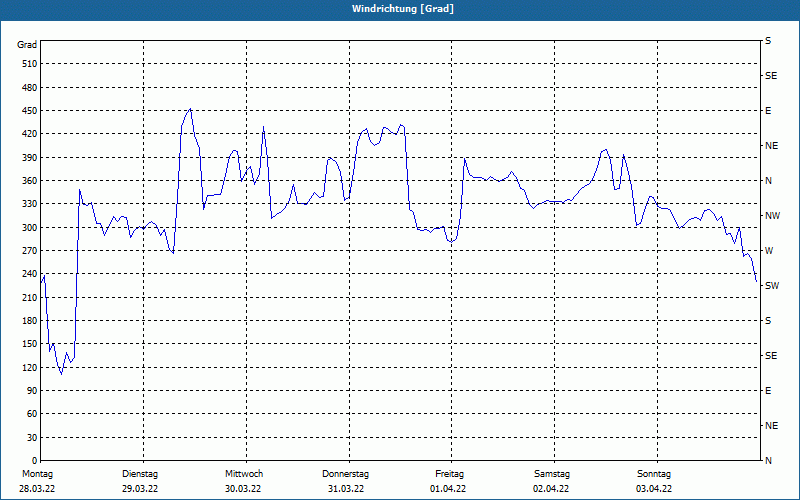This screenshot has width=800, height=500.
Task: Click the 0 value on the y-axis
Action: point(34,460)
